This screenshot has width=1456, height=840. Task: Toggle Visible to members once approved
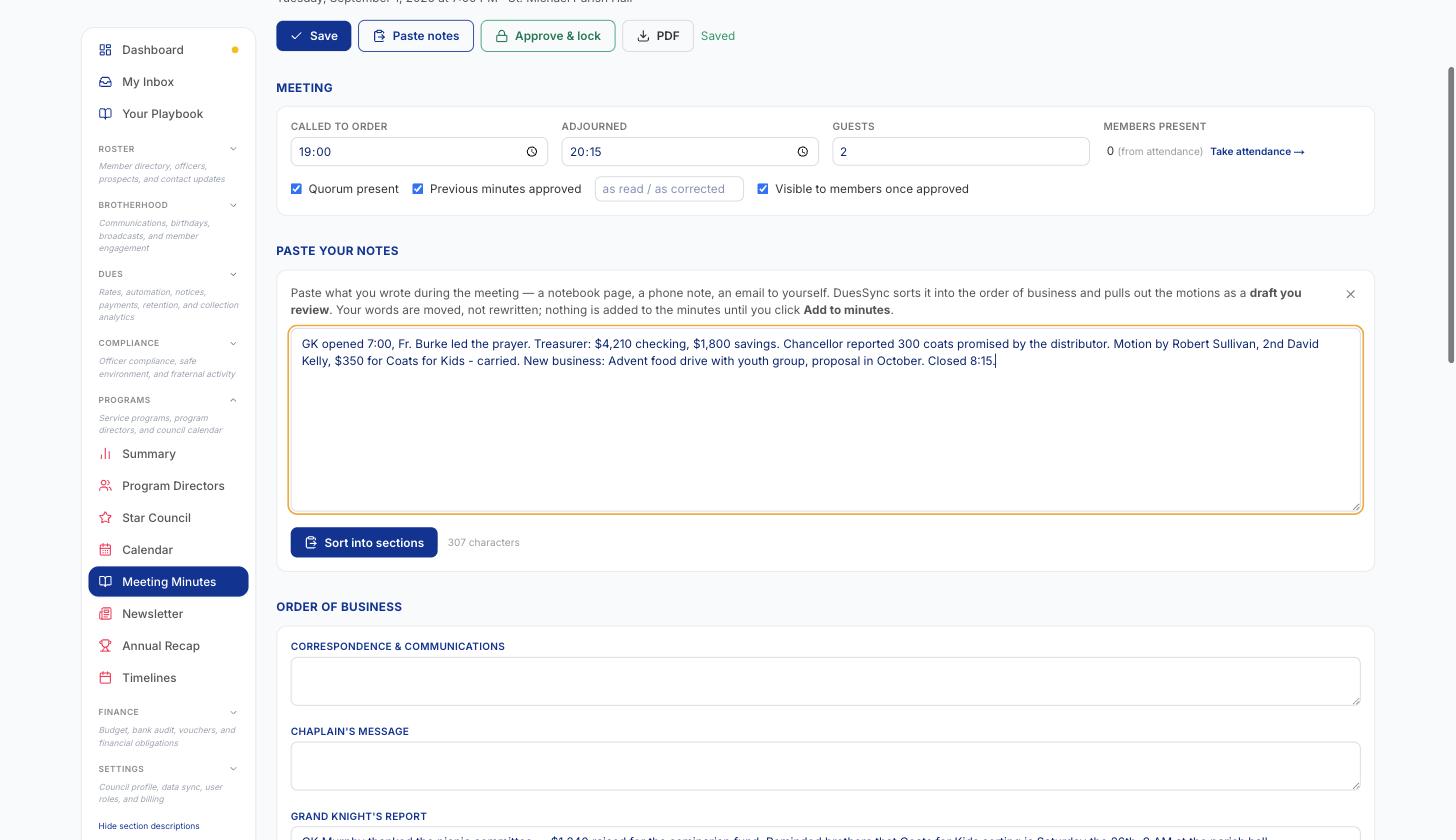click(763, 189)
